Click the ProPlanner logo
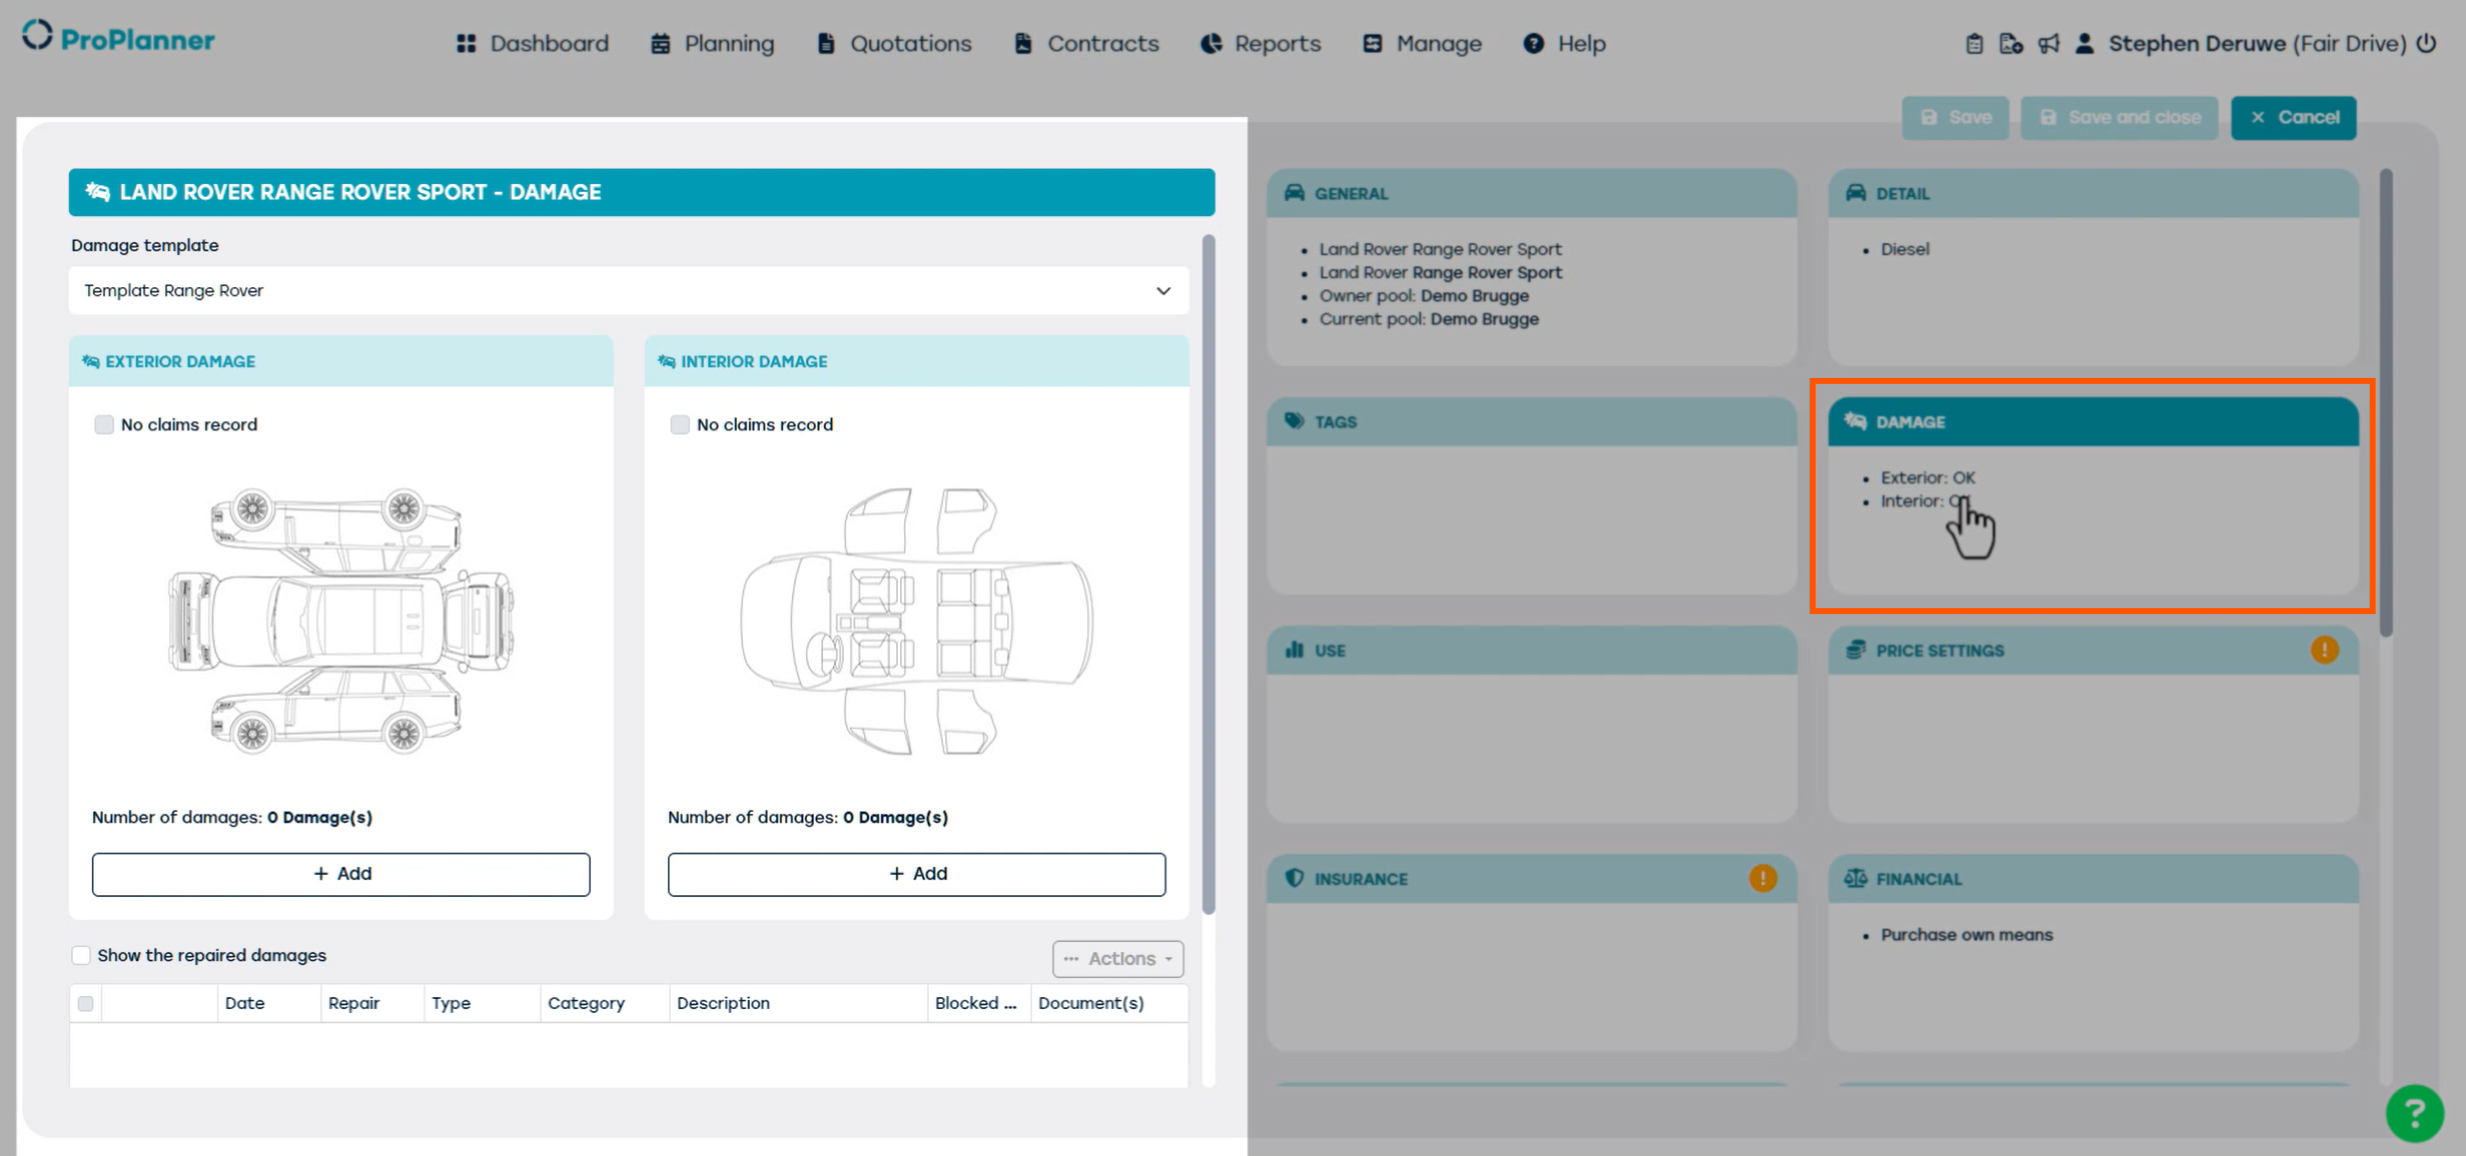 (118, 38)
